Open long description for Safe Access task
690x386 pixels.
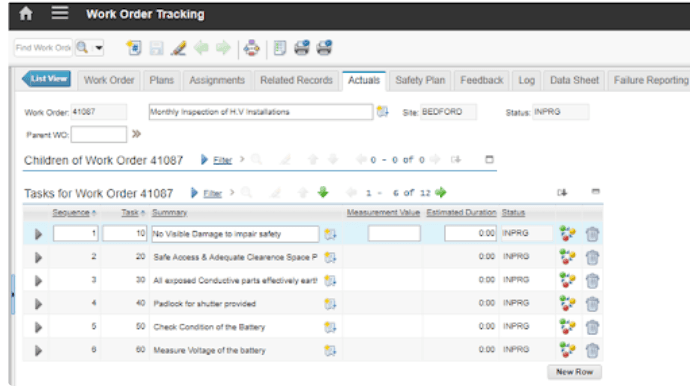(x=330, y=257)
